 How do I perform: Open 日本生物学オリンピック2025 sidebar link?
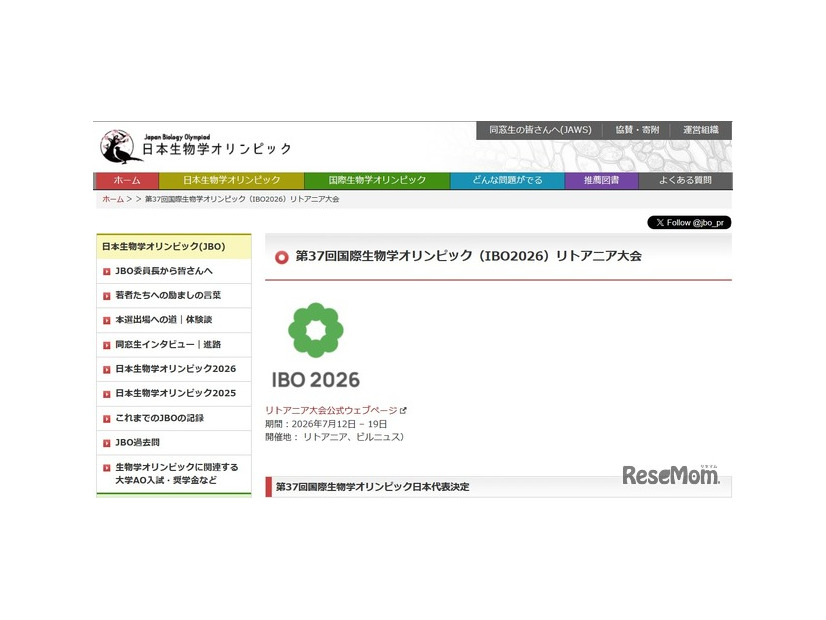(x=175, y=393)
